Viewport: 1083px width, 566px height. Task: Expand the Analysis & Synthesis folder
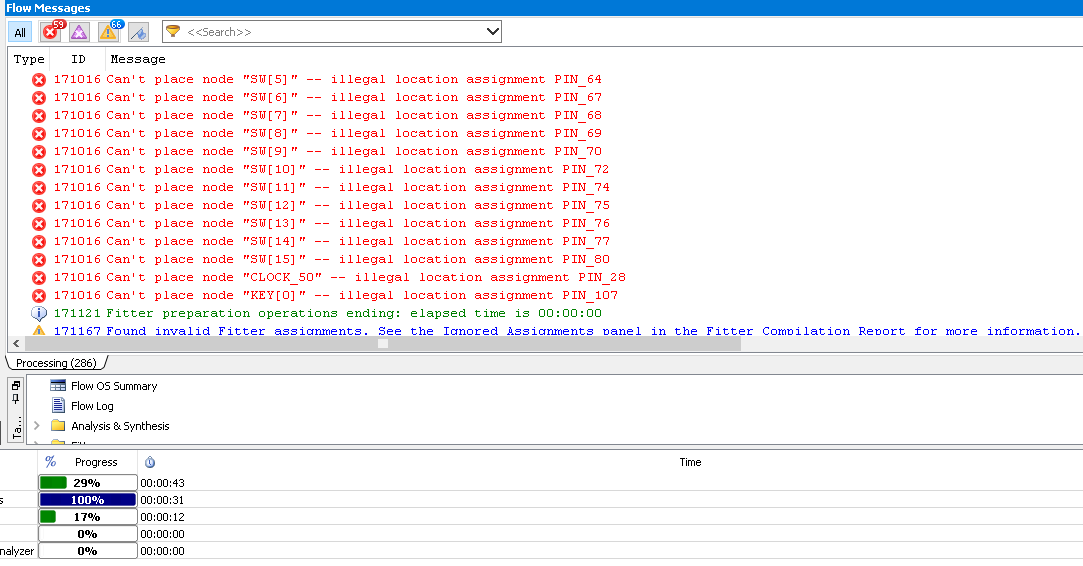tap(37, 426)
